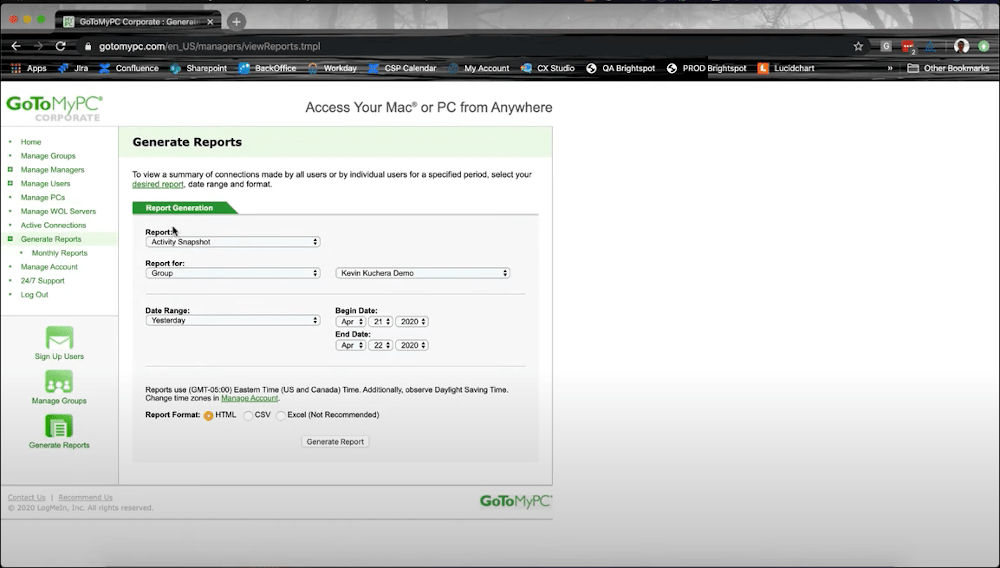
Task: Open Monthly Reports in sidebar
Action: (x=59, y=253)
